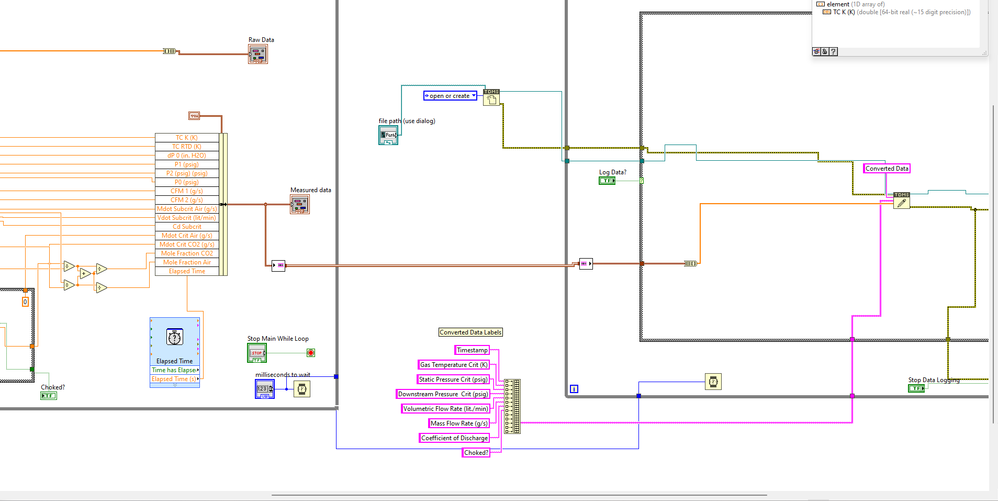Image resolution: width=998 pixels, height=501 pixels.
Task: Select the 'Time has Elapsed' output row
Action: coord(174,370)
